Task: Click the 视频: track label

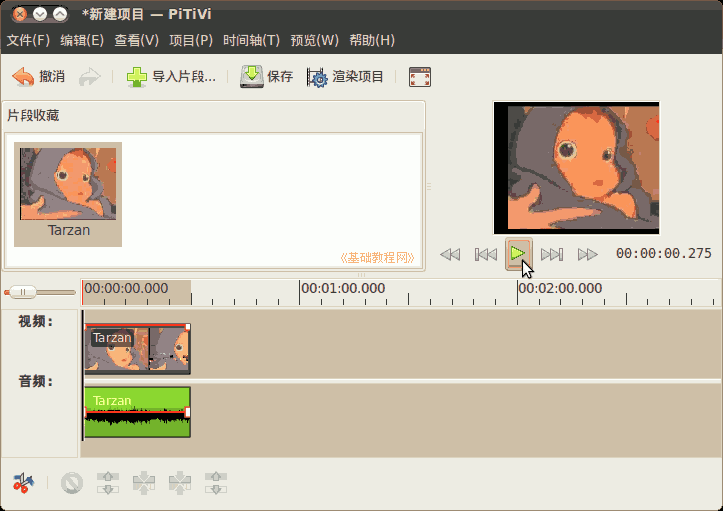Action: (x=36, y=321)
